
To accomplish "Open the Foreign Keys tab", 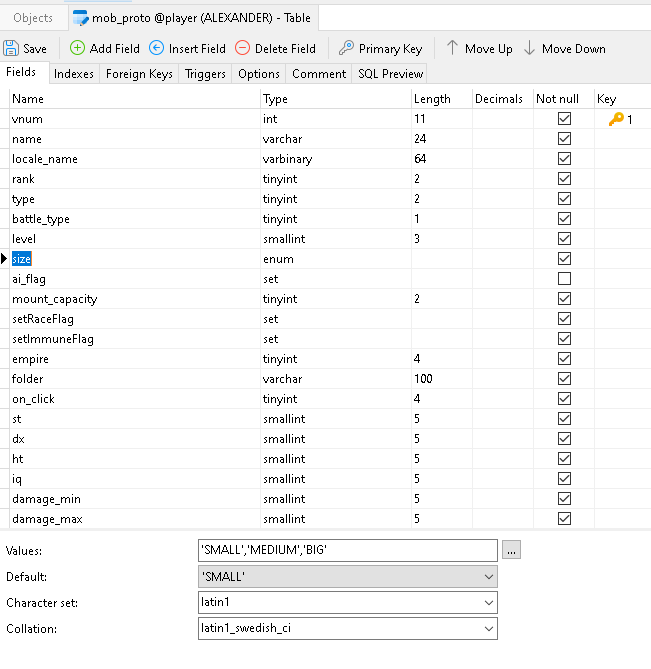I will coord(139,74).
